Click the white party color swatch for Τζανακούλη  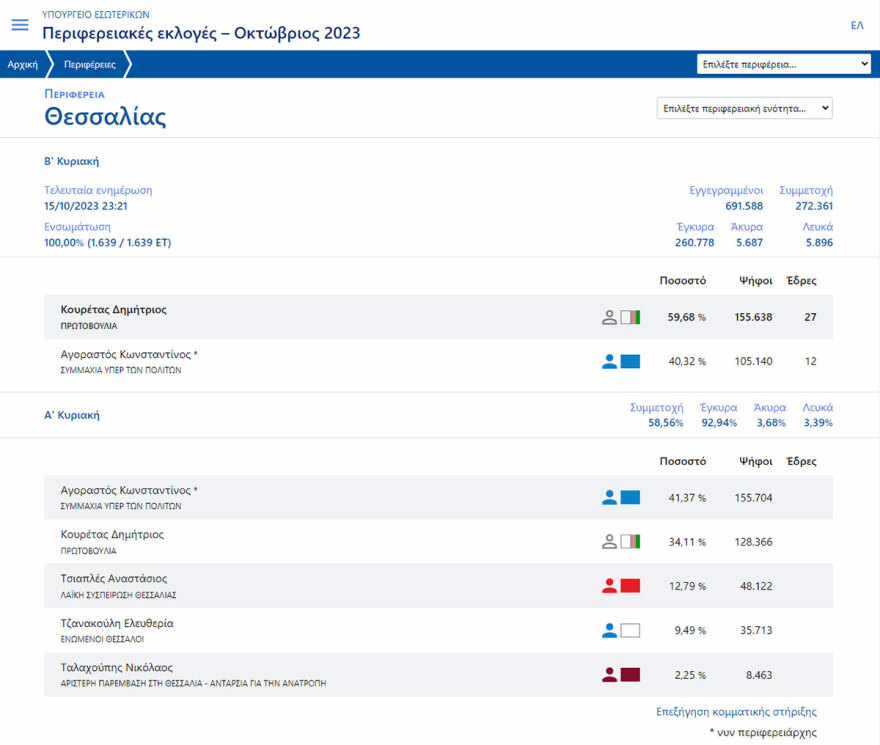point(630,631)
